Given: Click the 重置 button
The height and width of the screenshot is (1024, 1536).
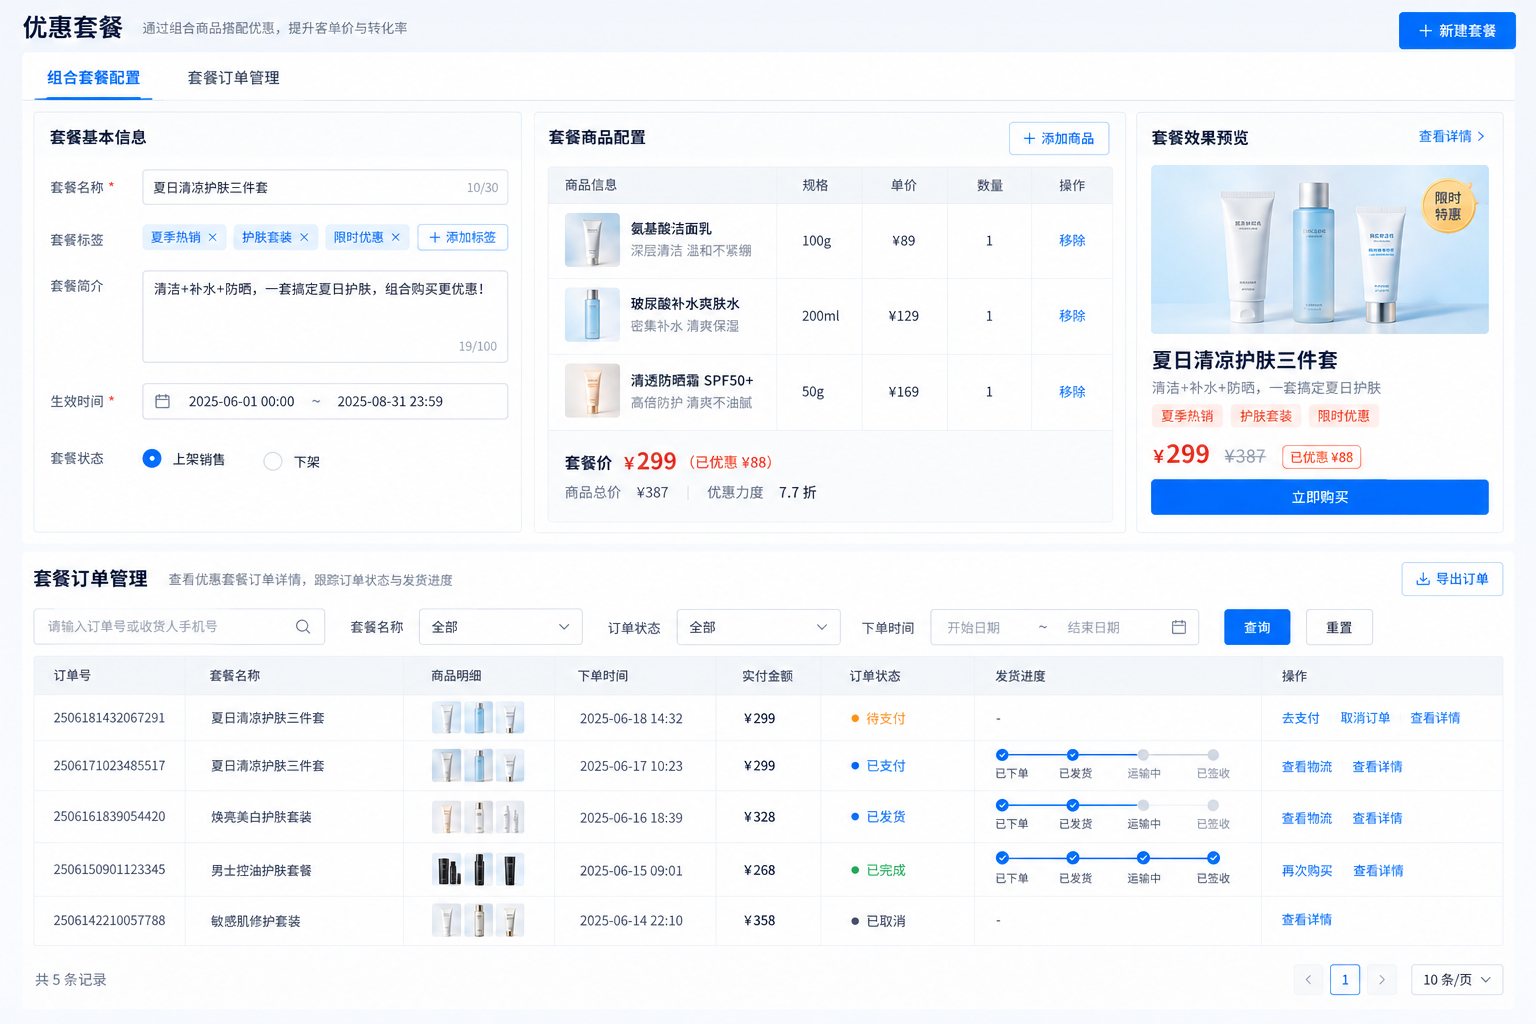Looking at the screenshot, I should point(1339,627).
